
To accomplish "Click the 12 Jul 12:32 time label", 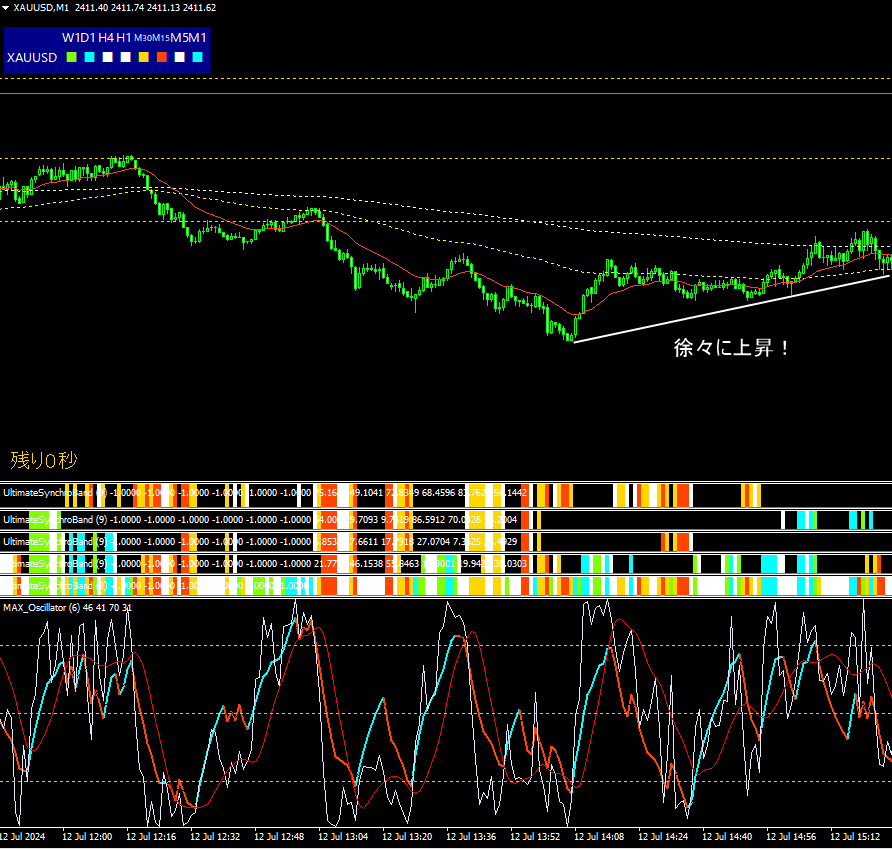I will click(215, 837).
